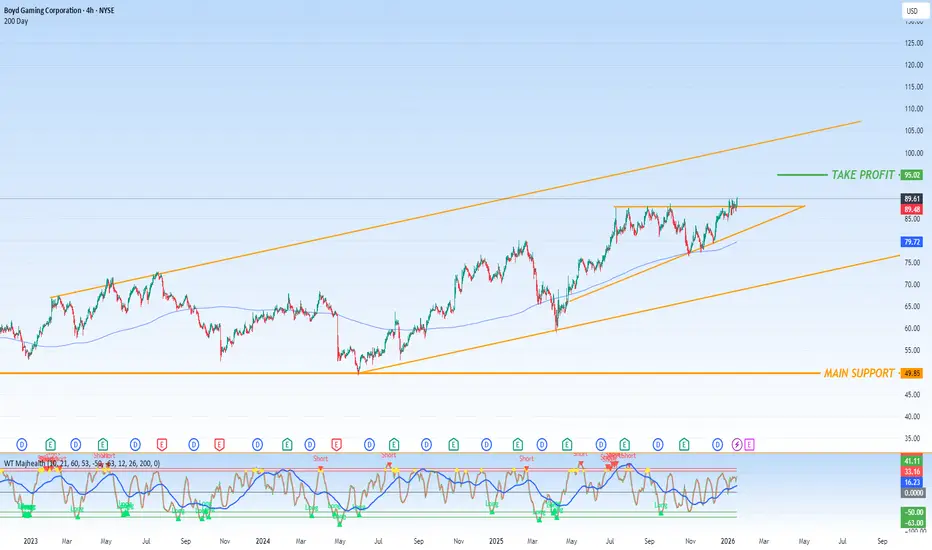Select the 200 Day indicator label
The width and height of the screenshot is (932, 550).
coord(16,21)
